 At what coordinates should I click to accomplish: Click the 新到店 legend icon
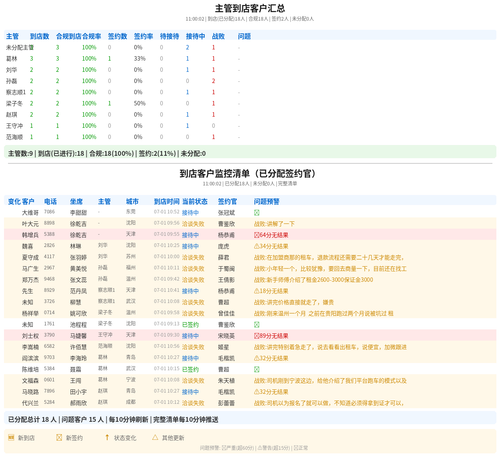point(11,437)
